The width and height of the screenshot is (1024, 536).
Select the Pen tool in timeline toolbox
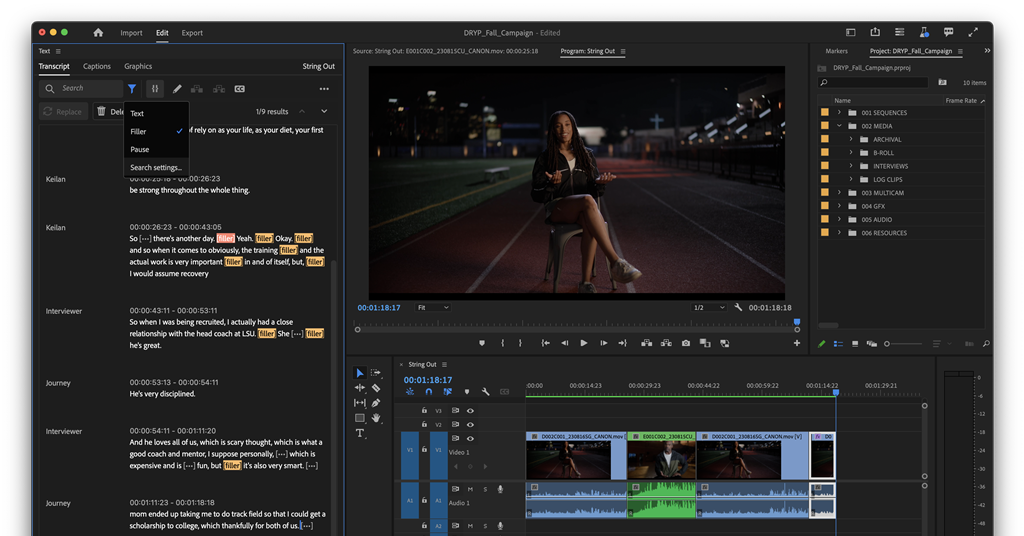pyautogui.click(x=376, y=403)
